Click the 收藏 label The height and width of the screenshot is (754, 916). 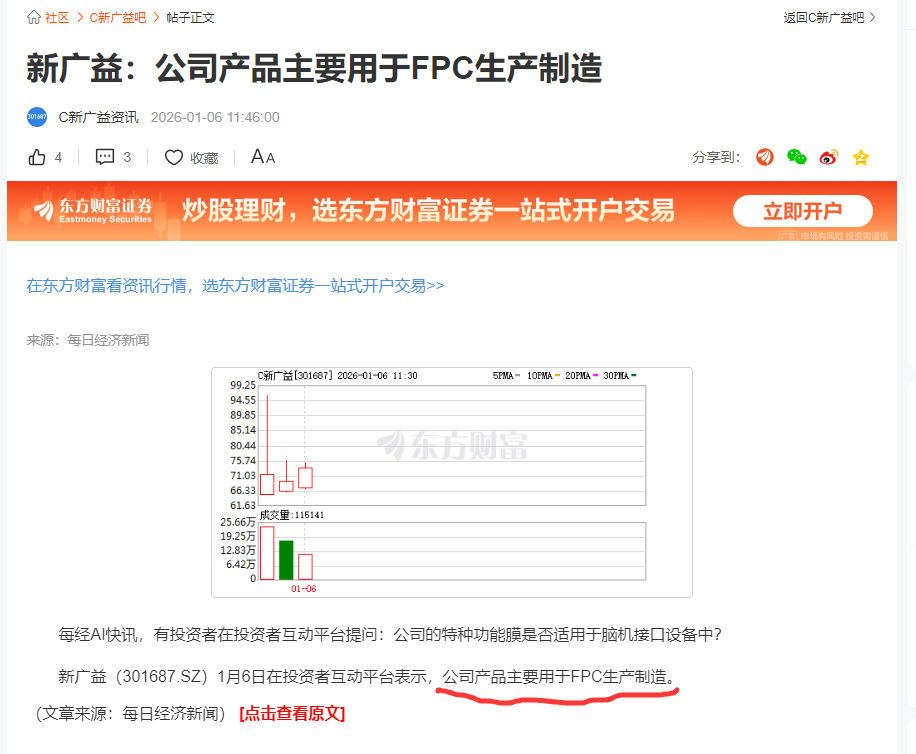pyautogui.click(x=204, y=158)
